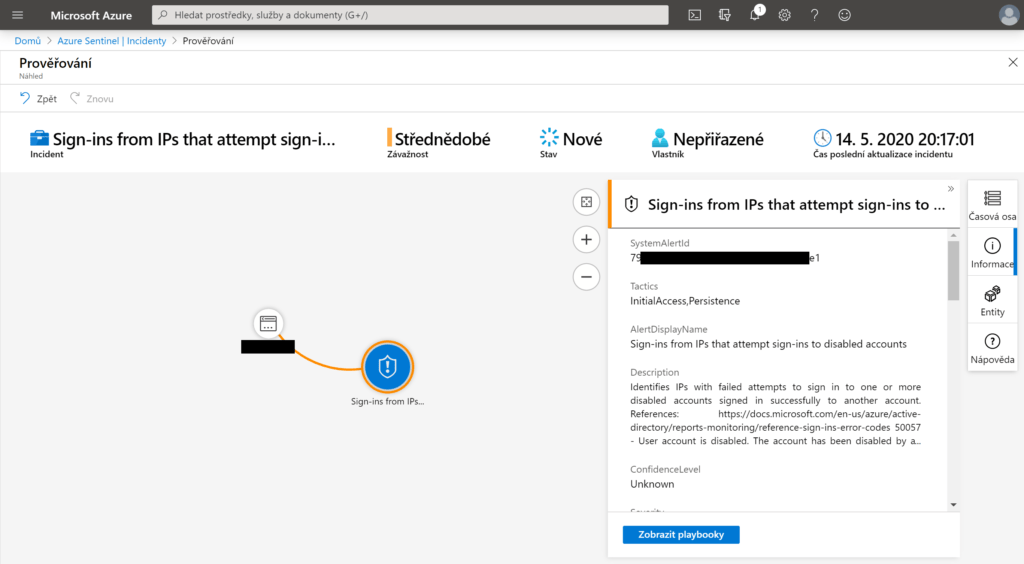
Task: Click the fit-to-screen graph button
Action: (586, 202)
